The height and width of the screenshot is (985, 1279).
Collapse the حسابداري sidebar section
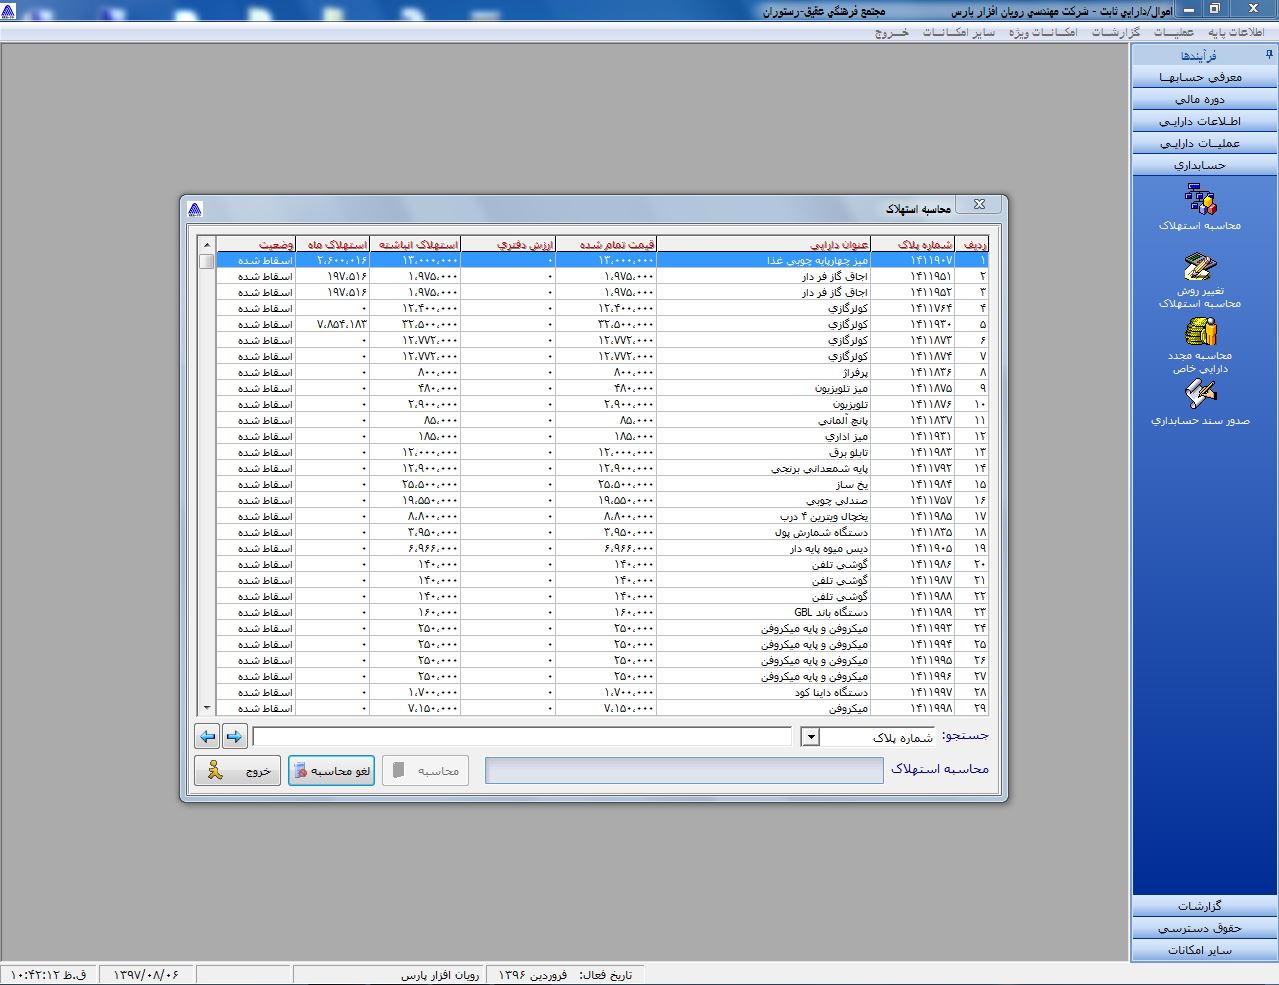click(1204, 165)
